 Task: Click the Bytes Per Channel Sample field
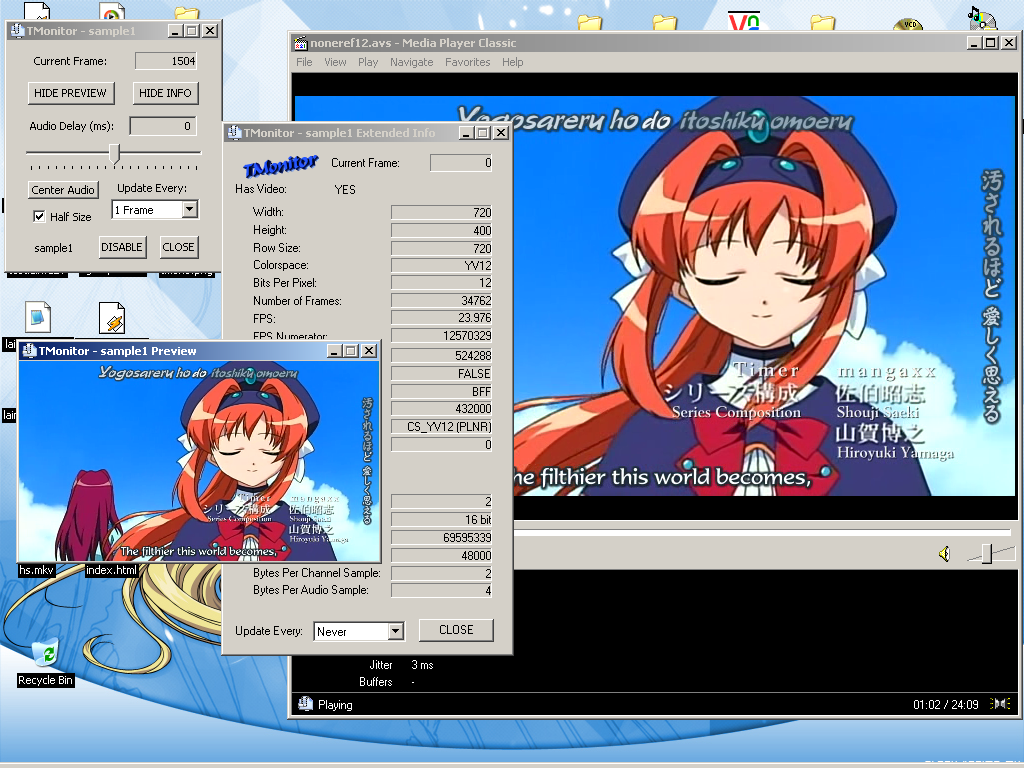point(441,573)
